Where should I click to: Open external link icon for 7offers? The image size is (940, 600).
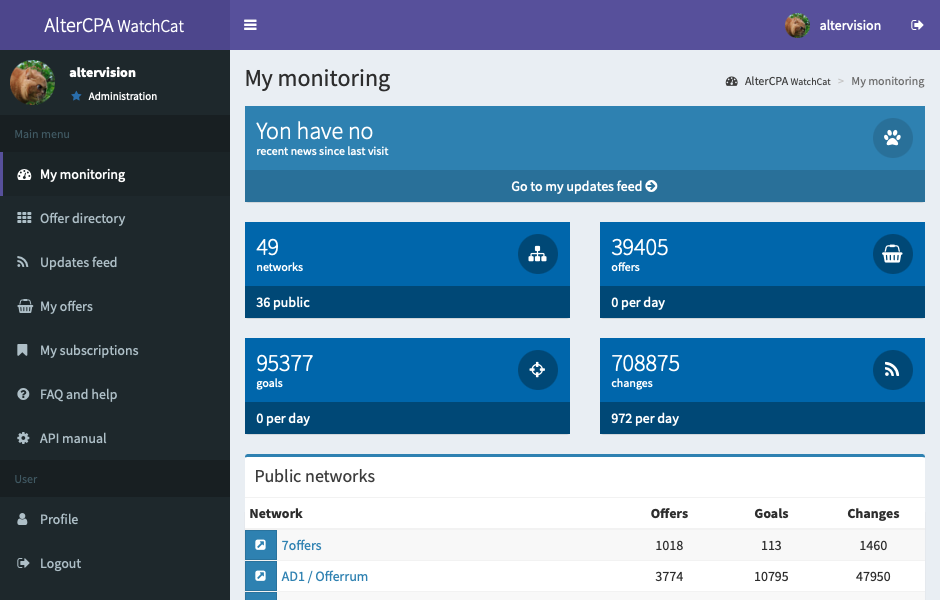[261, 545]
